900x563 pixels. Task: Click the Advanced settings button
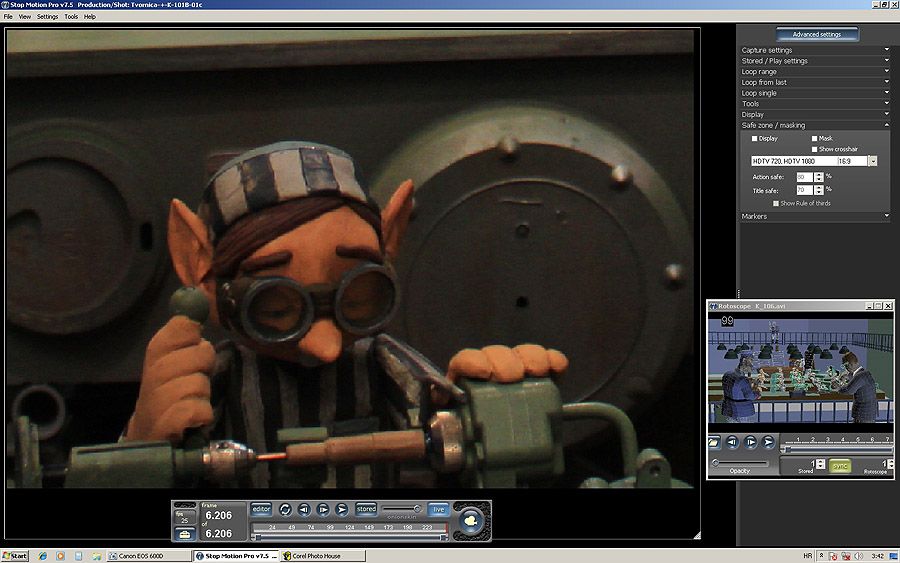coord(817,34)
